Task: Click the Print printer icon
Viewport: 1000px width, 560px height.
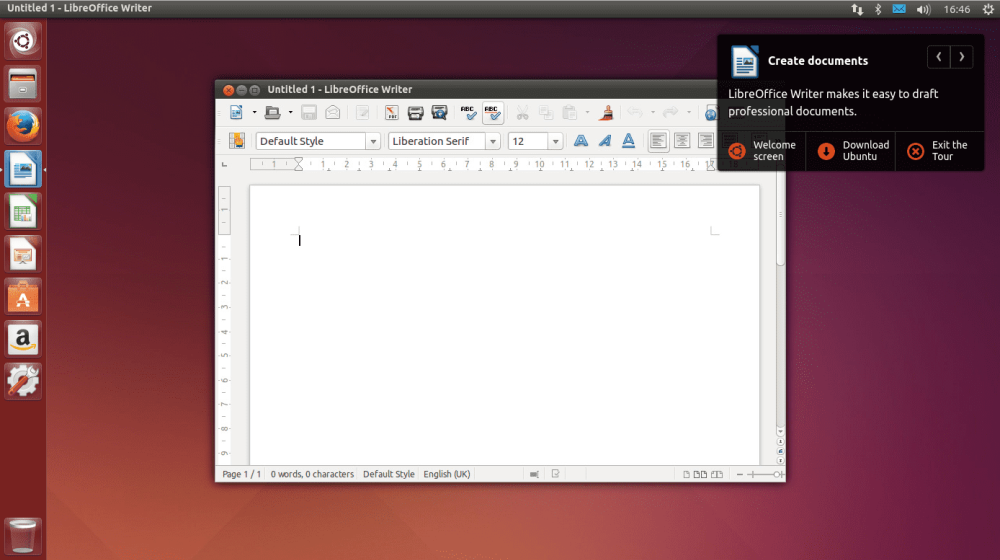Action: coord(415,113)
